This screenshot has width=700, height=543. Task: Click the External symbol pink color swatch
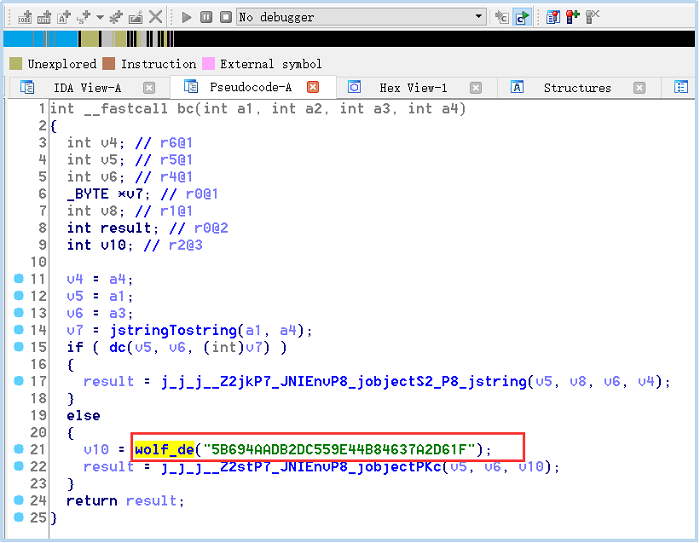click(208, 63)
